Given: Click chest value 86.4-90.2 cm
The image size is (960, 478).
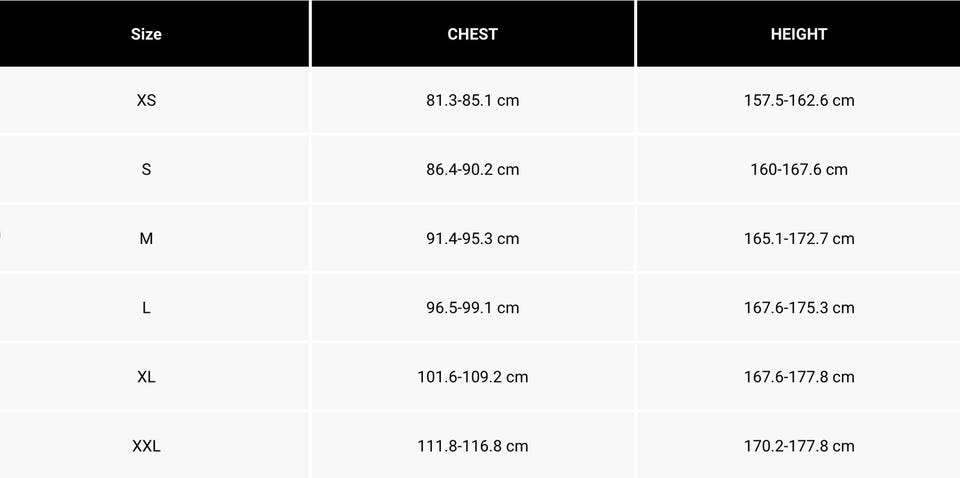Looking at the screenshot, I should [x=472, y=169].
